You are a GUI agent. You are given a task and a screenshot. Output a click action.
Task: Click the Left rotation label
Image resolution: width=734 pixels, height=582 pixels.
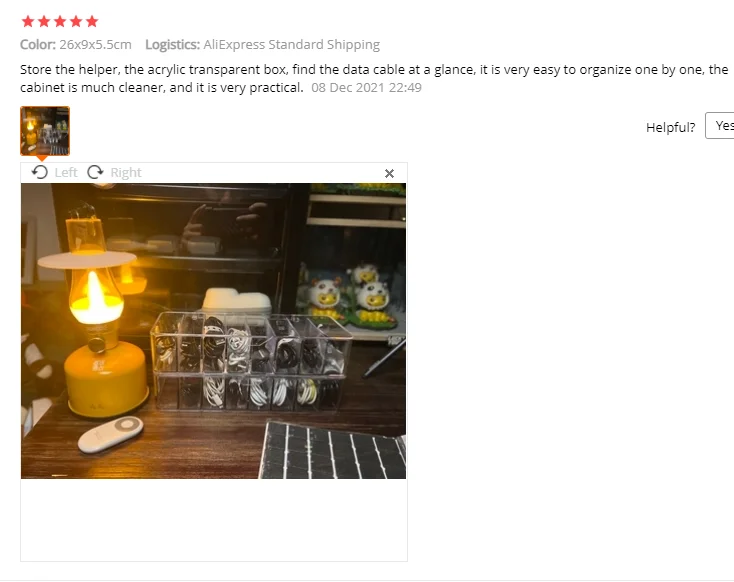click(x=66, y=173)
